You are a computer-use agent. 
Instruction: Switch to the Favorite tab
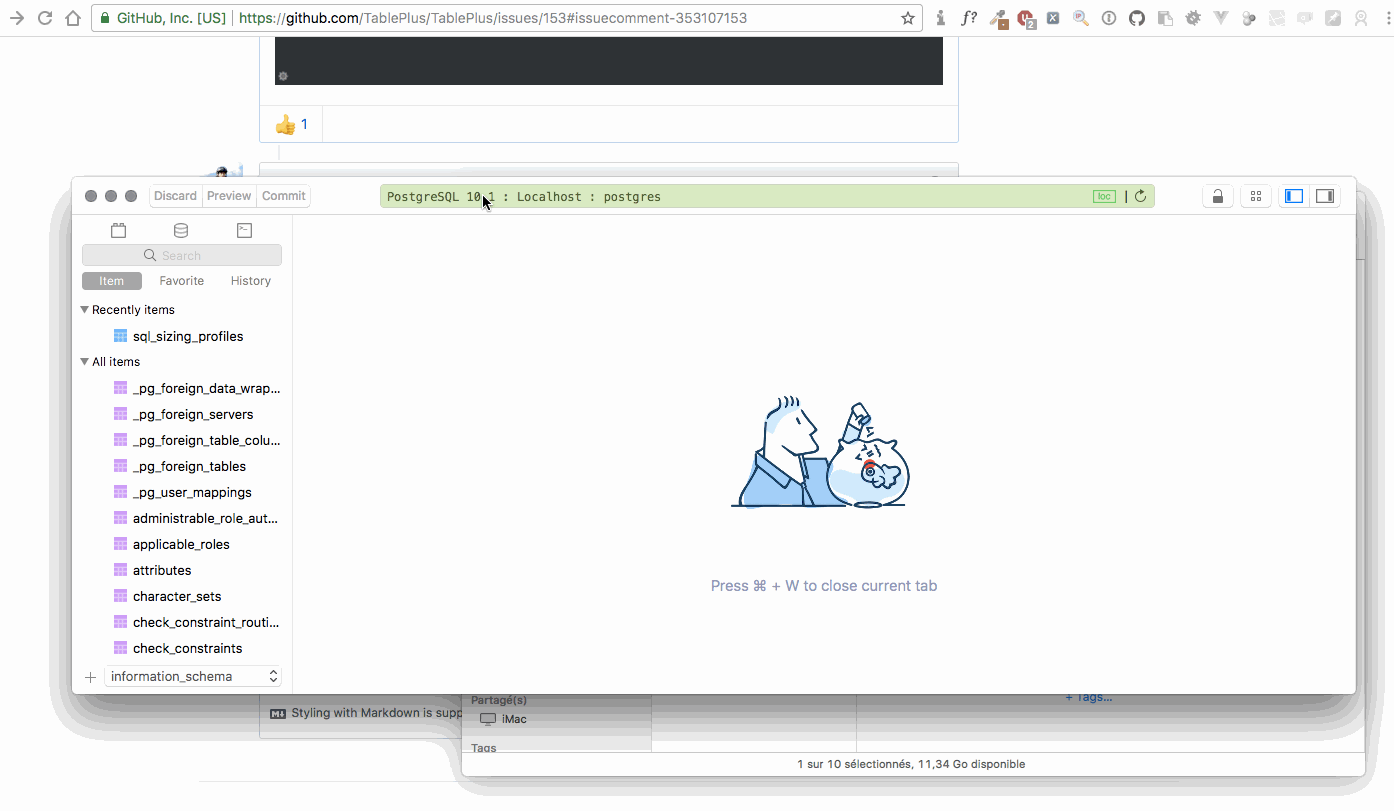tap(181, 281)
